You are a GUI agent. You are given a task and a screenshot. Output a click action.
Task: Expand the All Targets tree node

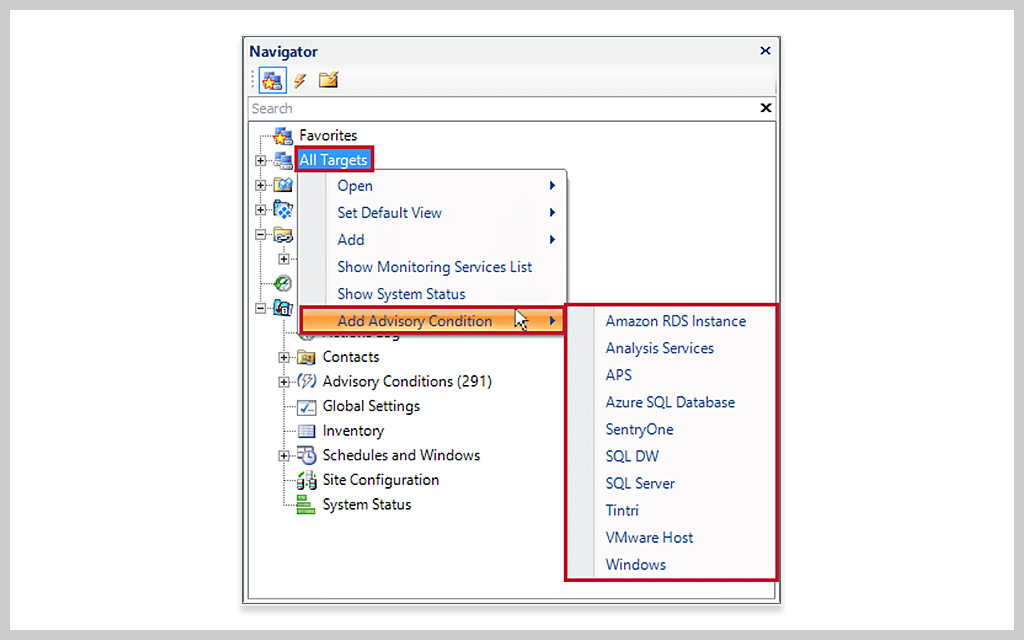(262, 159)
